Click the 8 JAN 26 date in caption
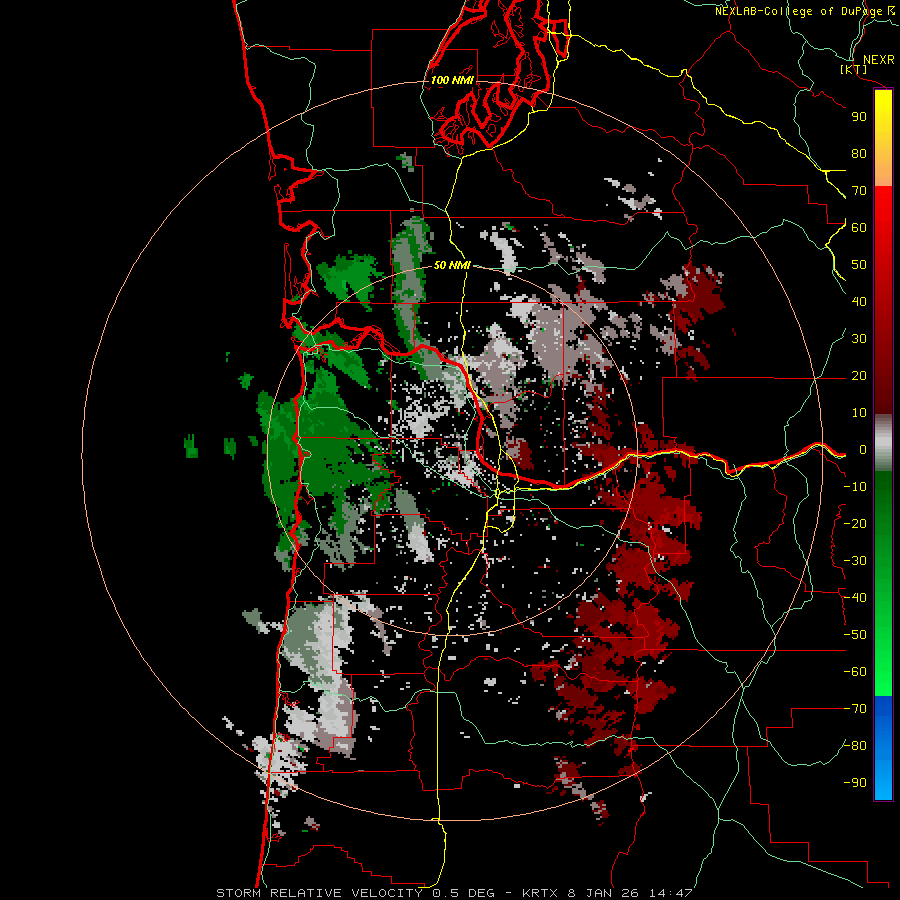 click(x=604, y=893)
